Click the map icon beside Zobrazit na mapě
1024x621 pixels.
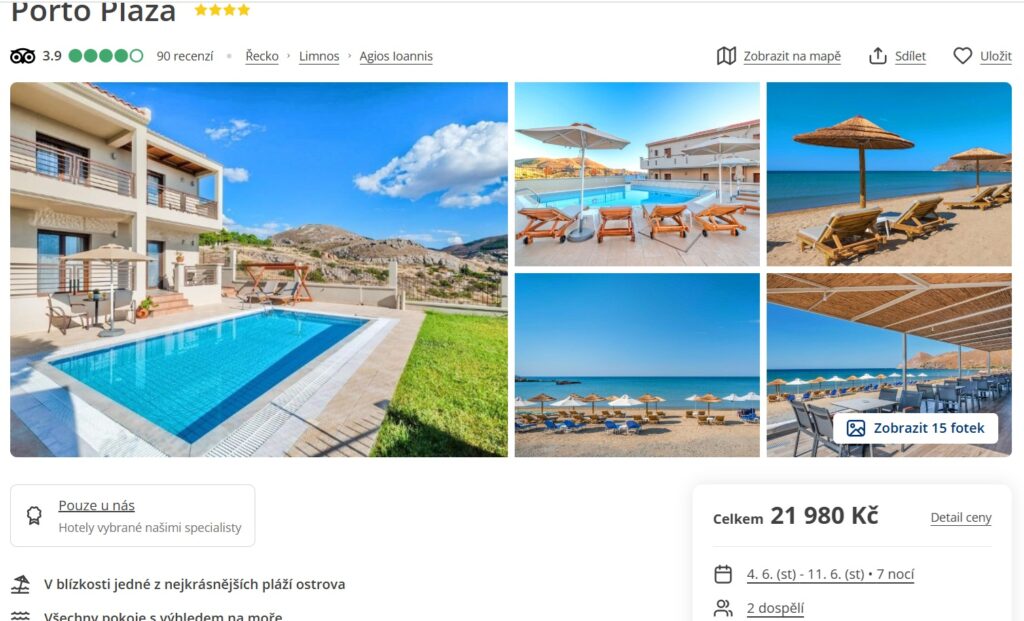(x=726, y=56)
